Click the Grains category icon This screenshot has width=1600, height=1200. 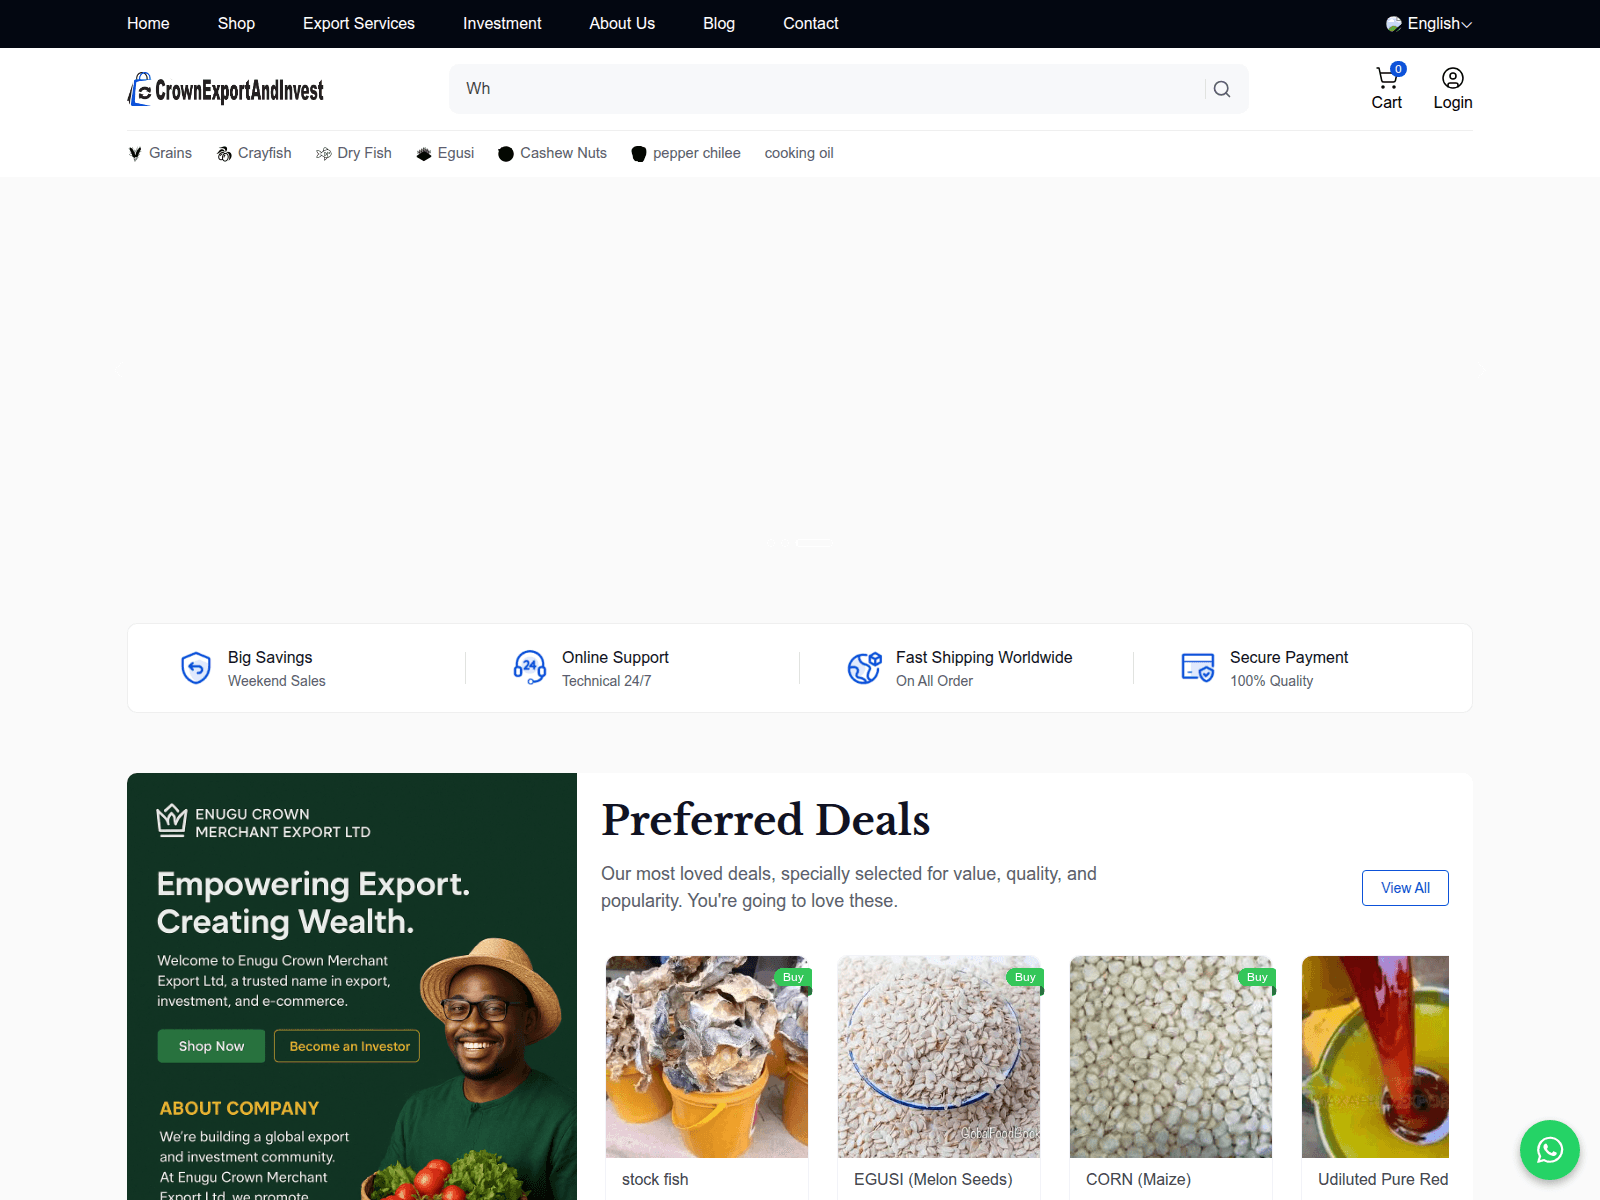pyautogui.click(x=135, y=154)
